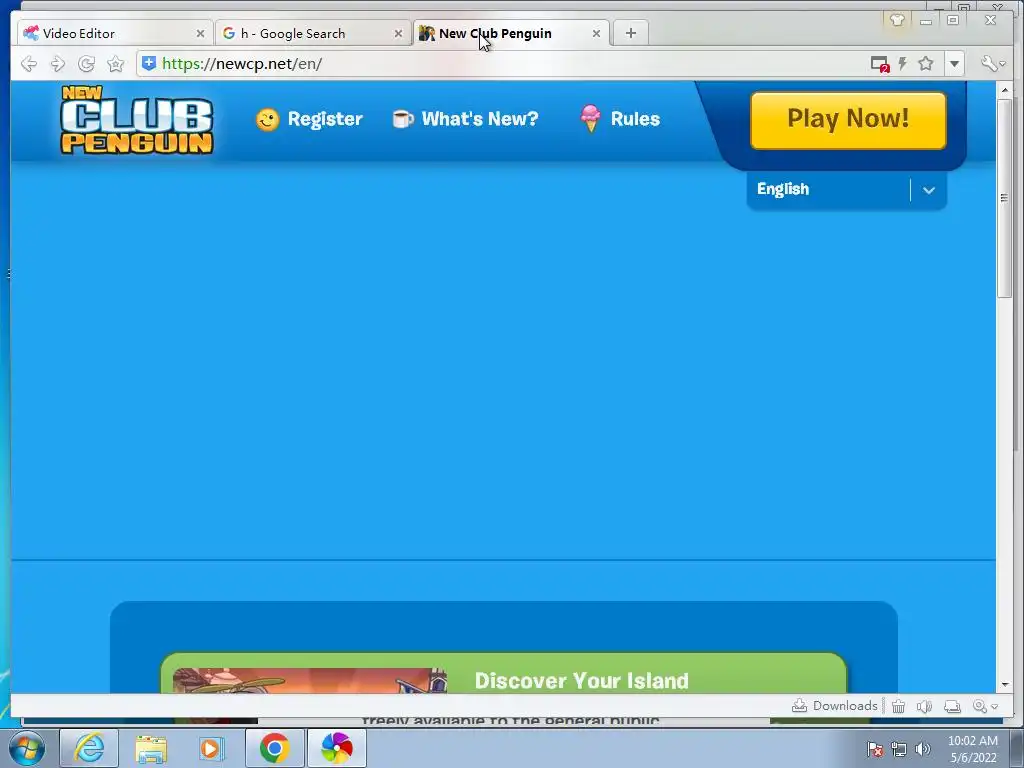Click the address bar URL field
Image resolution: width=1024 pixels, height=768 pixels.
pyautogui.click(x=509, y=63)
